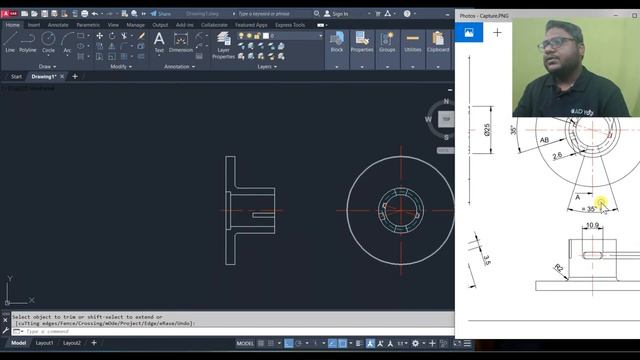This screenshot has height=360, width=640.
Task: Click the Erase tool pencil icon
Action: pyautogui.click(x=141, y=36)
